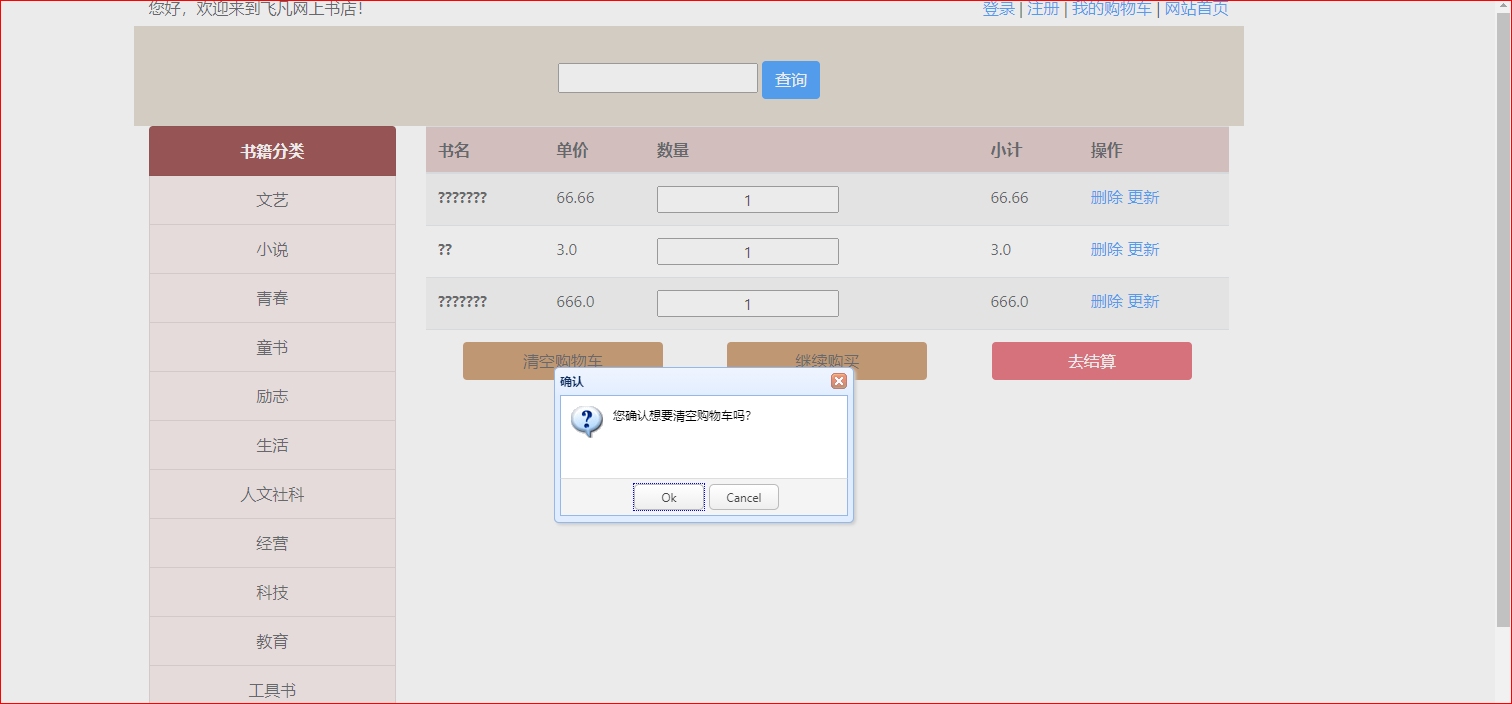The image size is (1512, 704).
Task: Select the 人文社科 category
Action: pyautogui.click(x=272, y=494)
